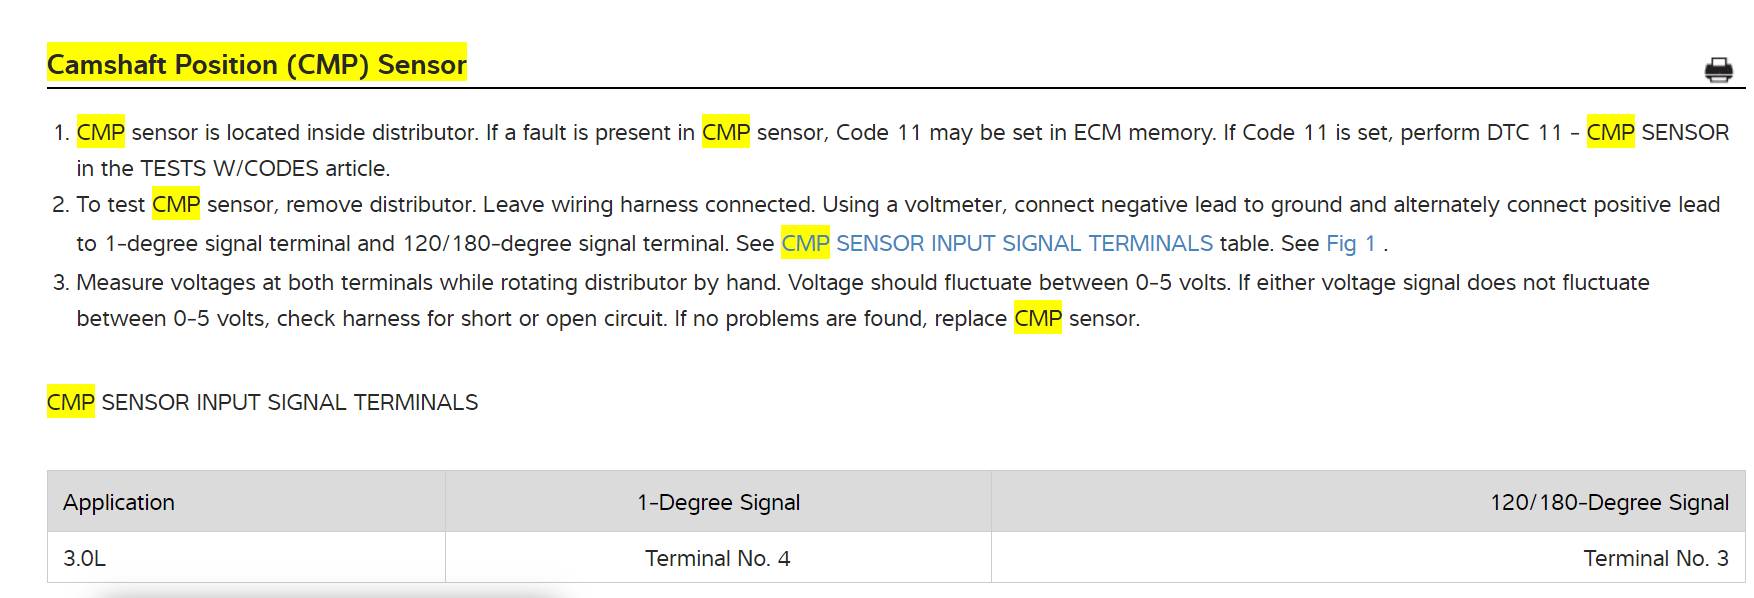Viewport: 1754px width, 598px height.
Task: Click the Terminal No. 4 cell
Action: pos(717,558)
